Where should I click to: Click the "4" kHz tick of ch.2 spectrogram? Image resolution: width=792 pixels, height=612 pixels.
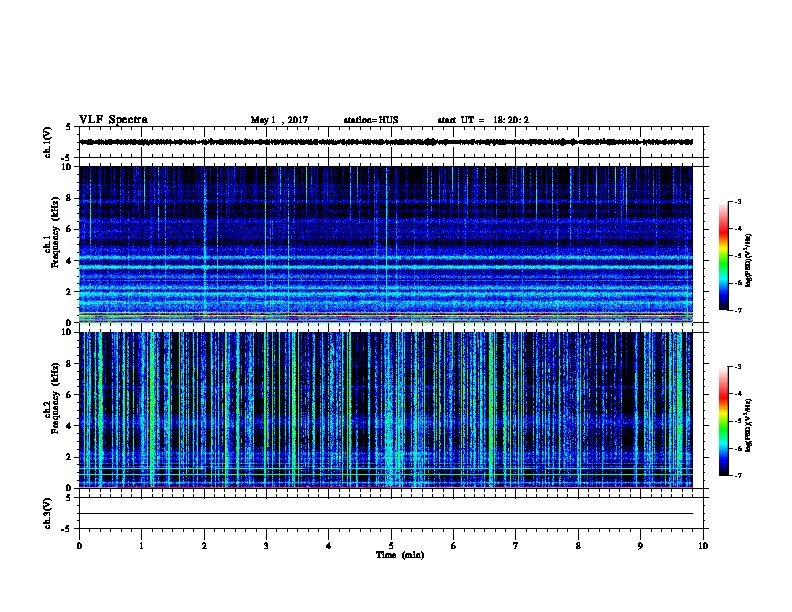pyautogui.click(x=69, y=426)
